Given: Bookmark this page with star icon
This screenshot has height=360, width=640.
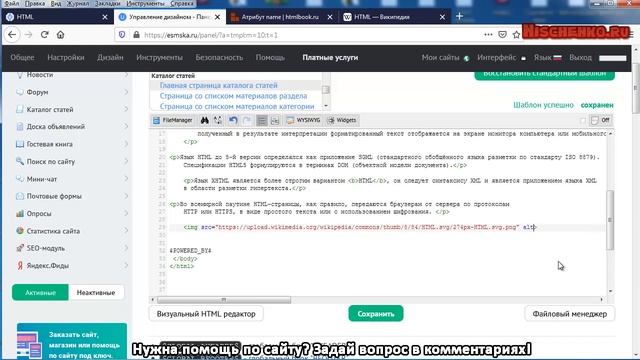Looking at the screenshot, I should [x=516, y=35].
